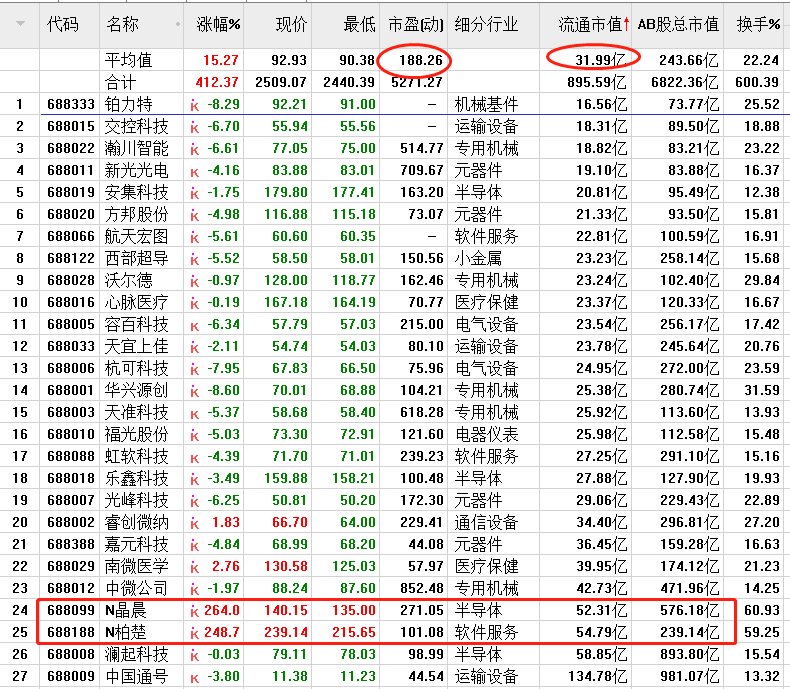Click the 合计 row label
This screenshot has width=790, height=689.
click(120, 82)
